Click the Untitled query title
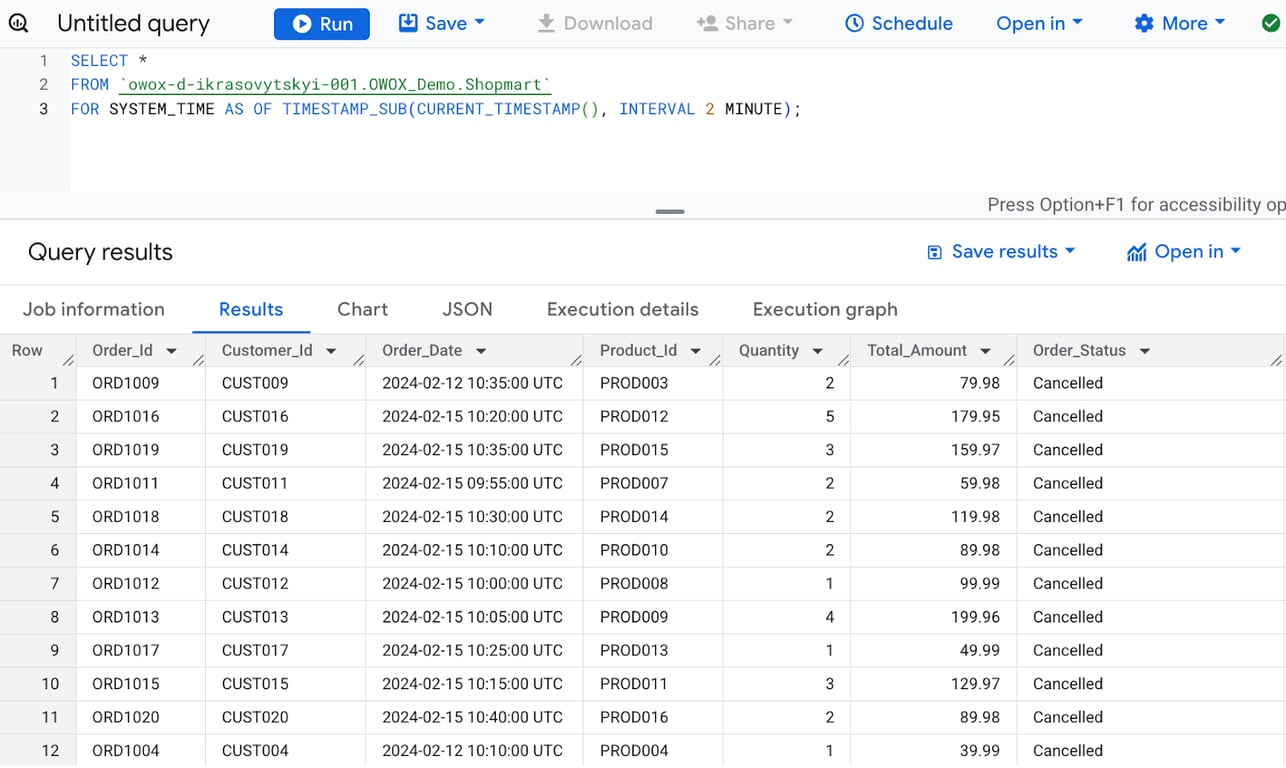This screenshot has width=1286, height=768. [x=133, y=24]
